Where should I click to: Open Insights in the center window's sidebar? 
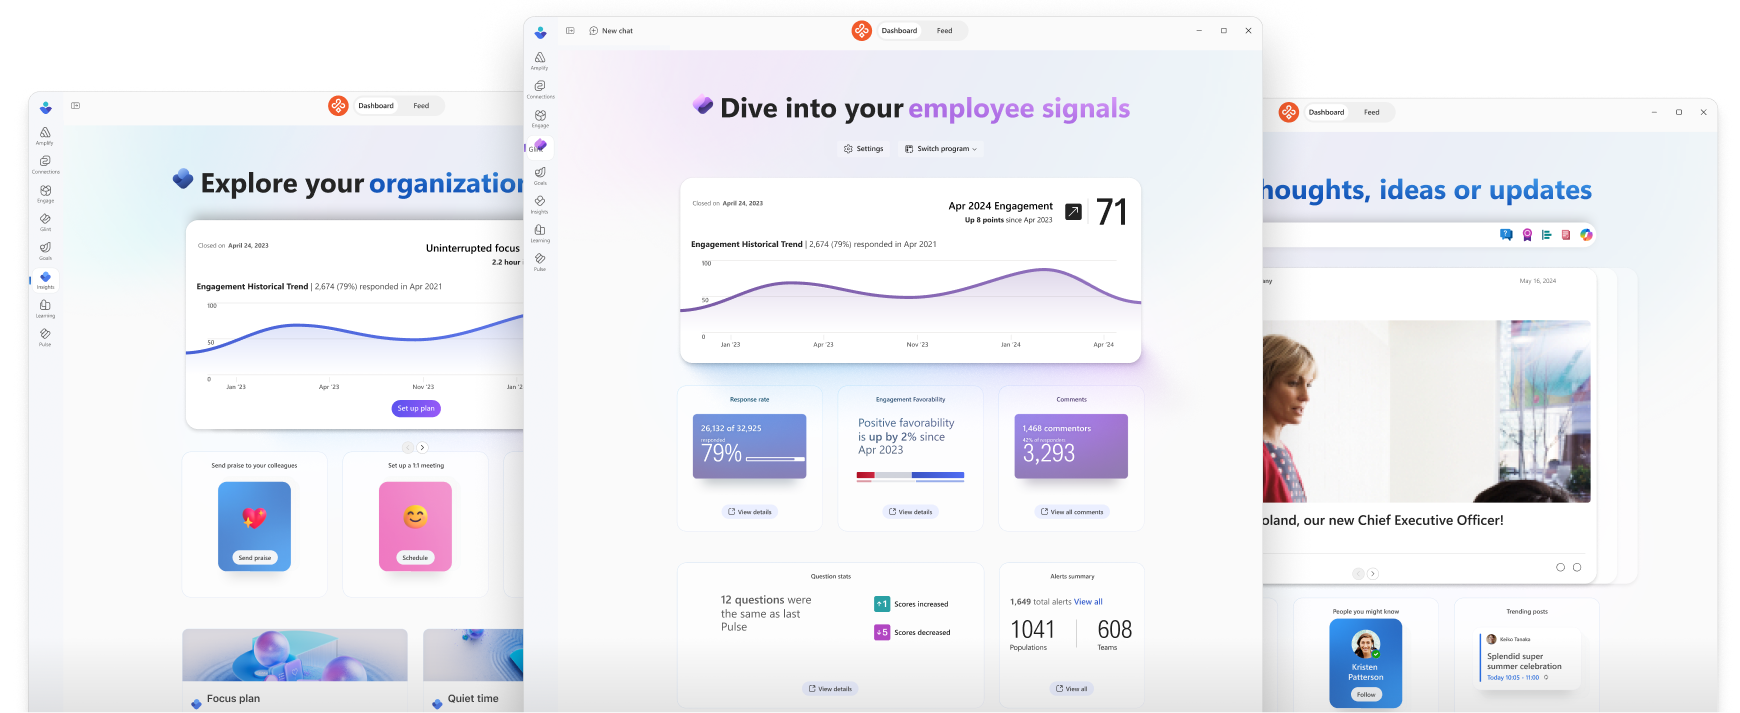(540, 204)
